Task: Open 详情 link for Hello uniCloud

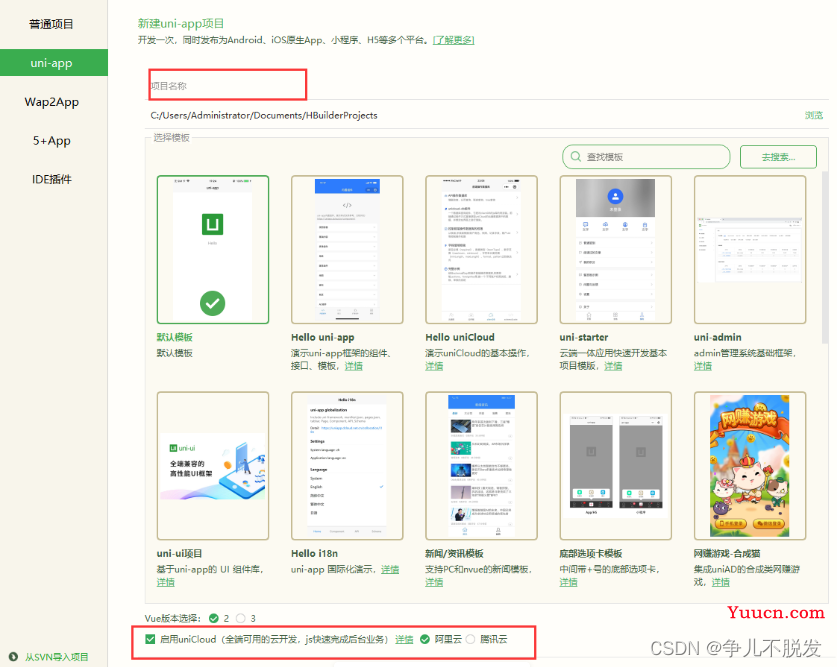Action: (434, 366)
